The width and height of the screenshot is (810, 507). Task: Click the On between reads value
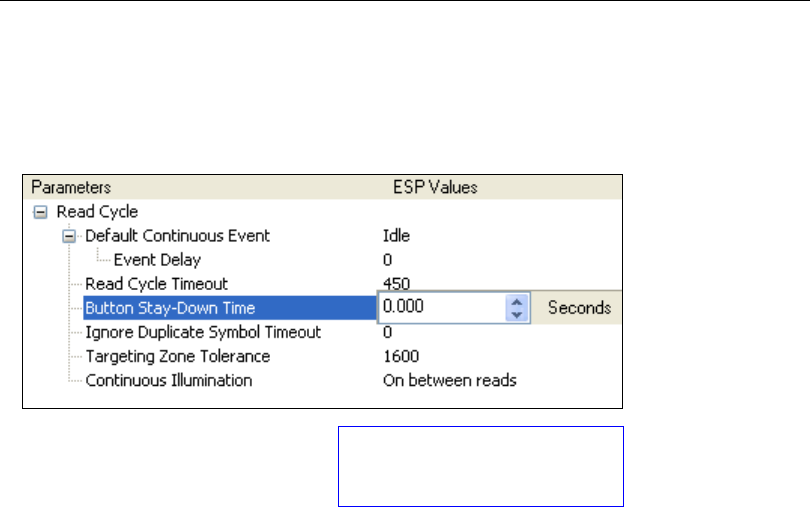click(449, 381)
